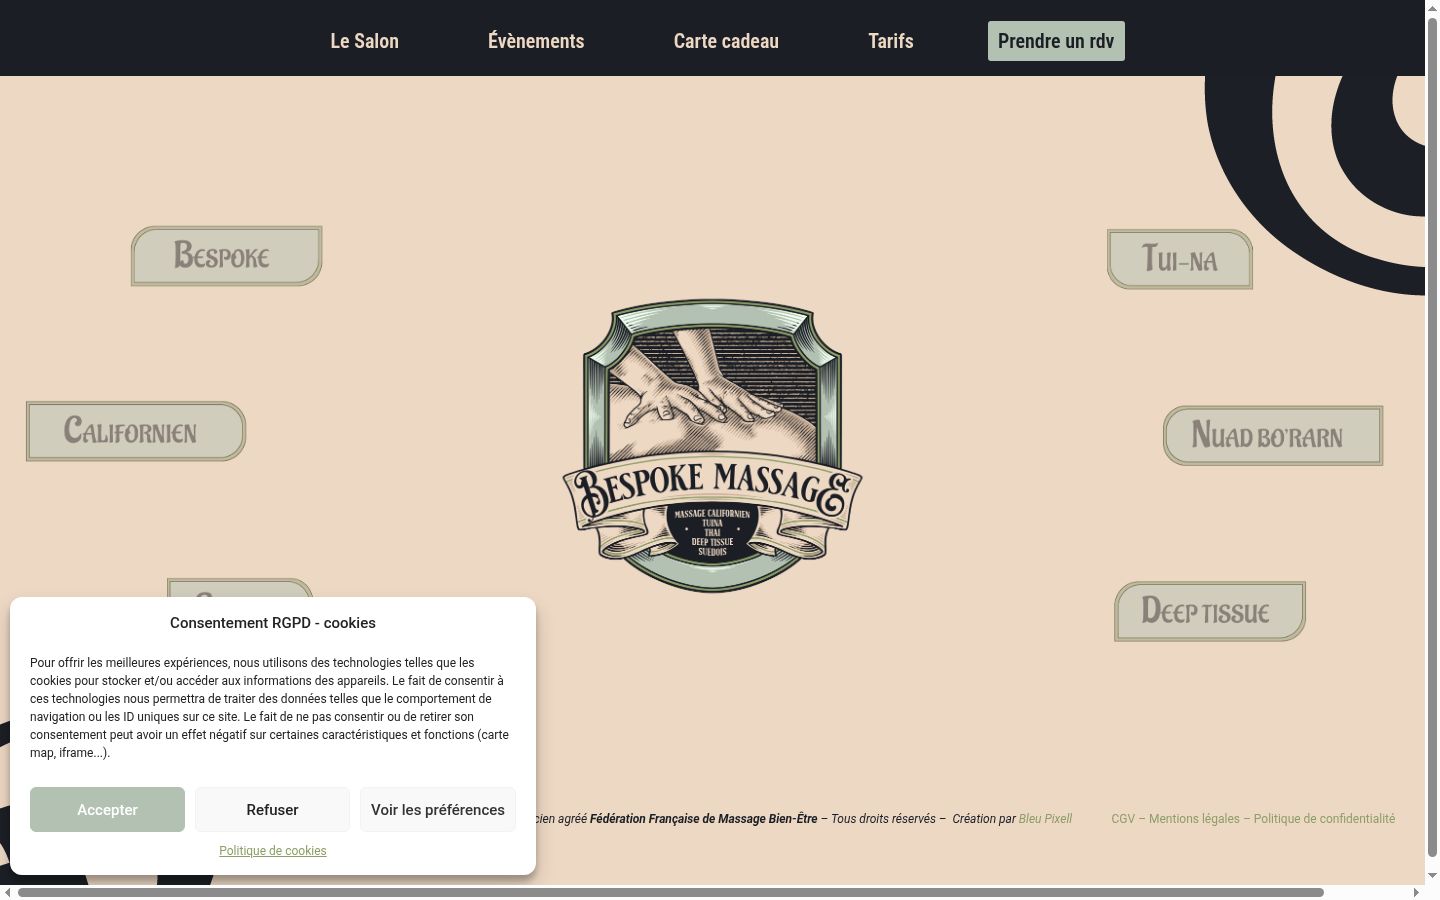Open Politique de cookies link
Screen dimensions: 1440x900
pyautogui.click(x=273, y=851)
